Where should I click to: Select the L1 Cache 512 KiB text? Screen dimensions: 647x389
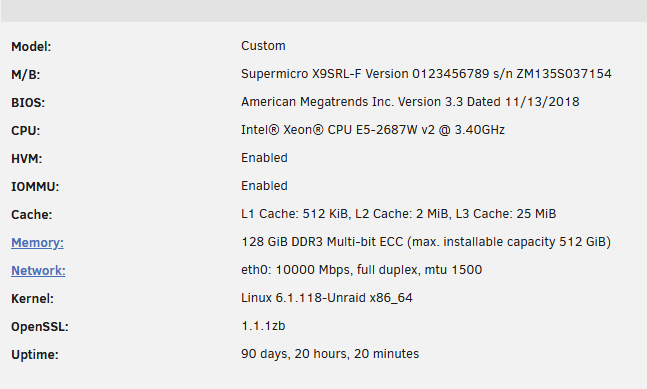[295, 214]
